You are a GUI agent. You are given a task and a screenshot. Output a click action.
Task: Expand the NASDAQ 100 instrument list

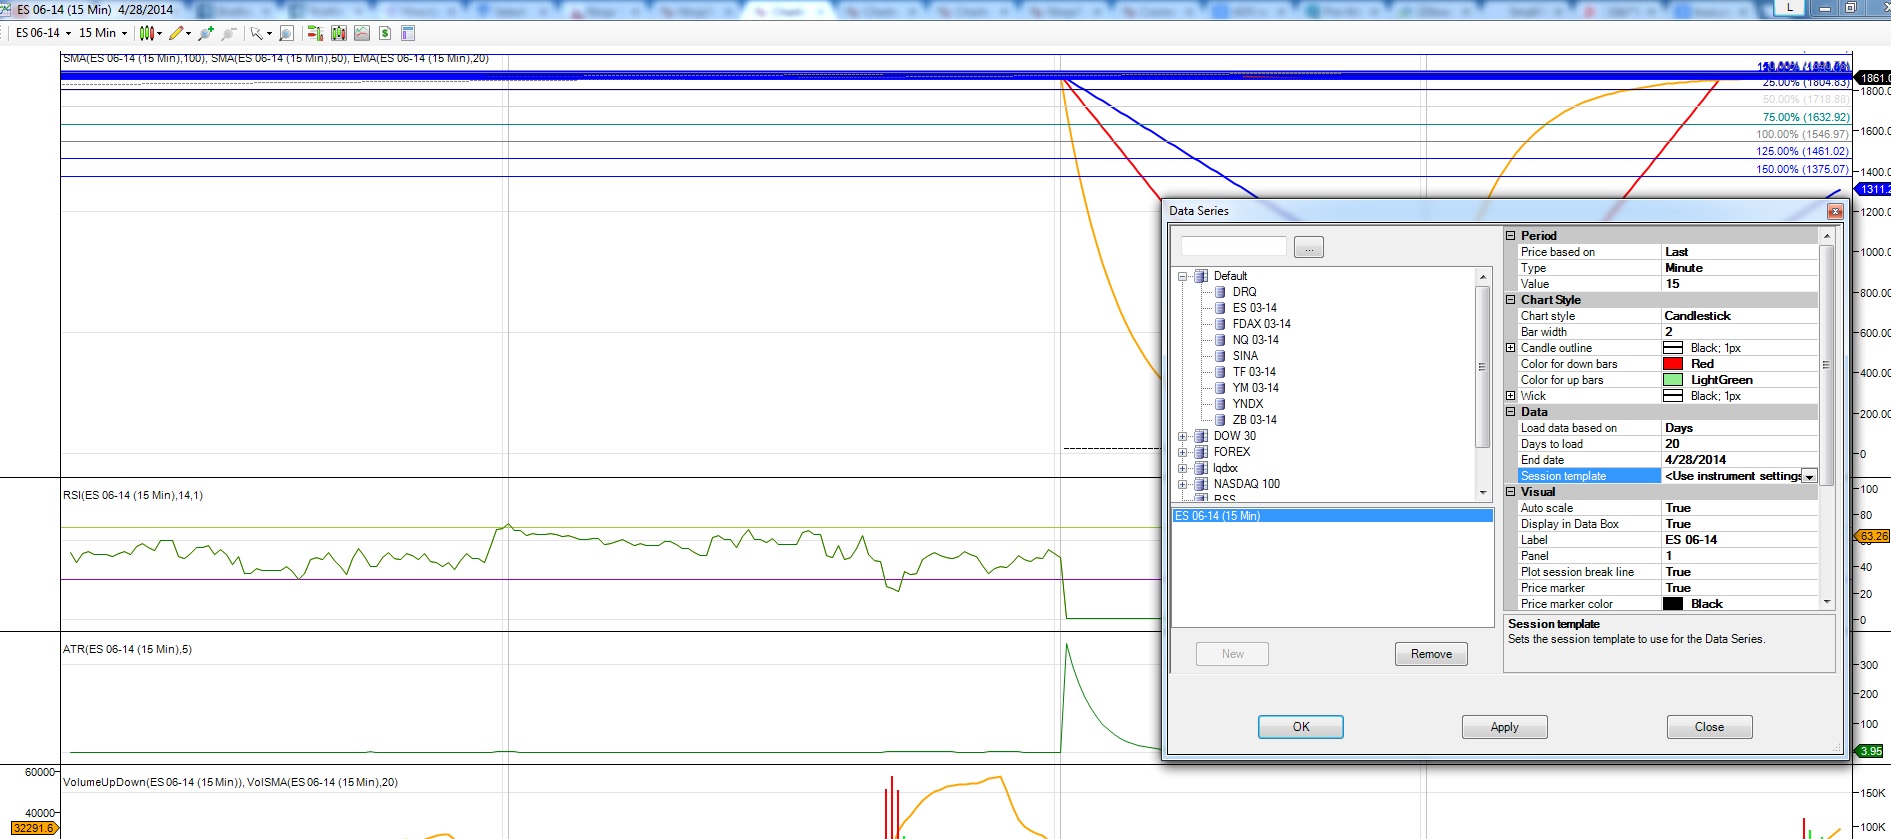[x=1183, y=484]
